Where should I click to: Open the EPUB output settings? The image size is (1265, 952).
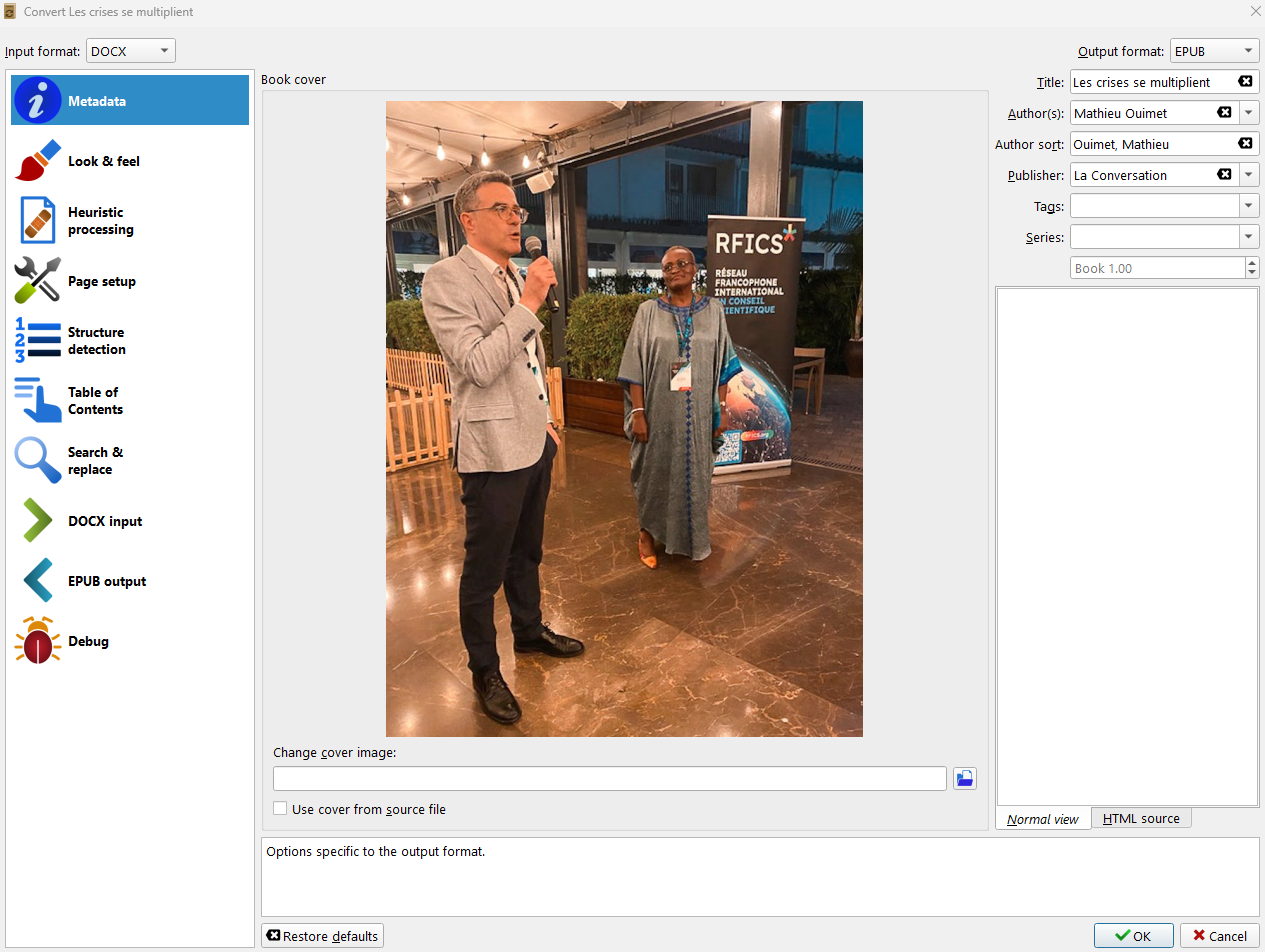pyautogui.click(x=129, y=580)
